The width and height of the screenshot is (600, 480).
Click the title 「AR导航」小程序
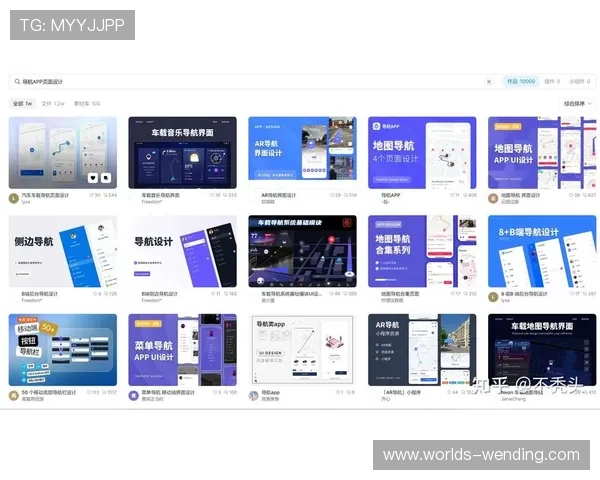(402, 392)
